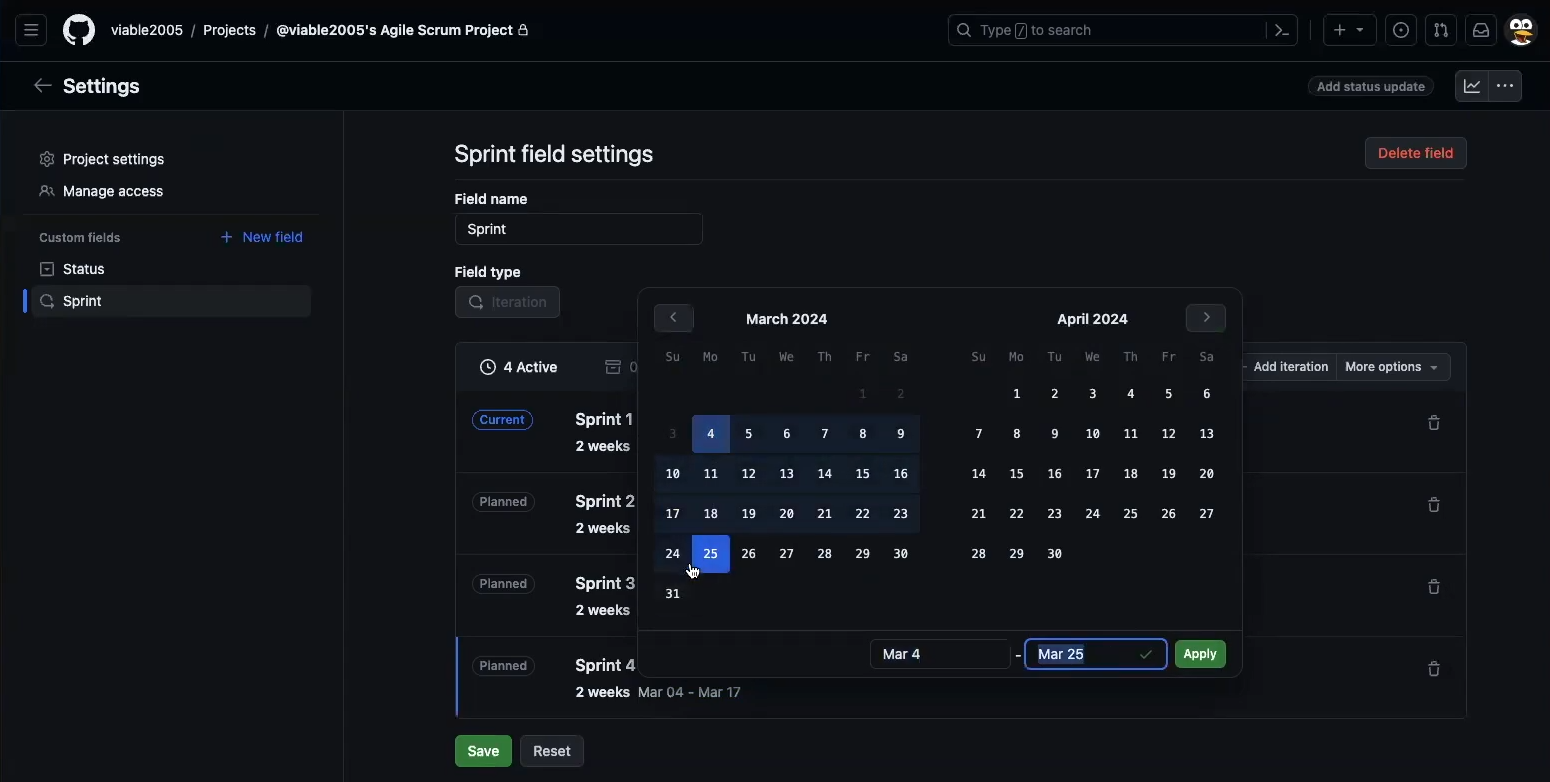Delete Sprint 4 with trash icon
This screenshot has width=1550, height=782.
click(x=1434, y=669)
